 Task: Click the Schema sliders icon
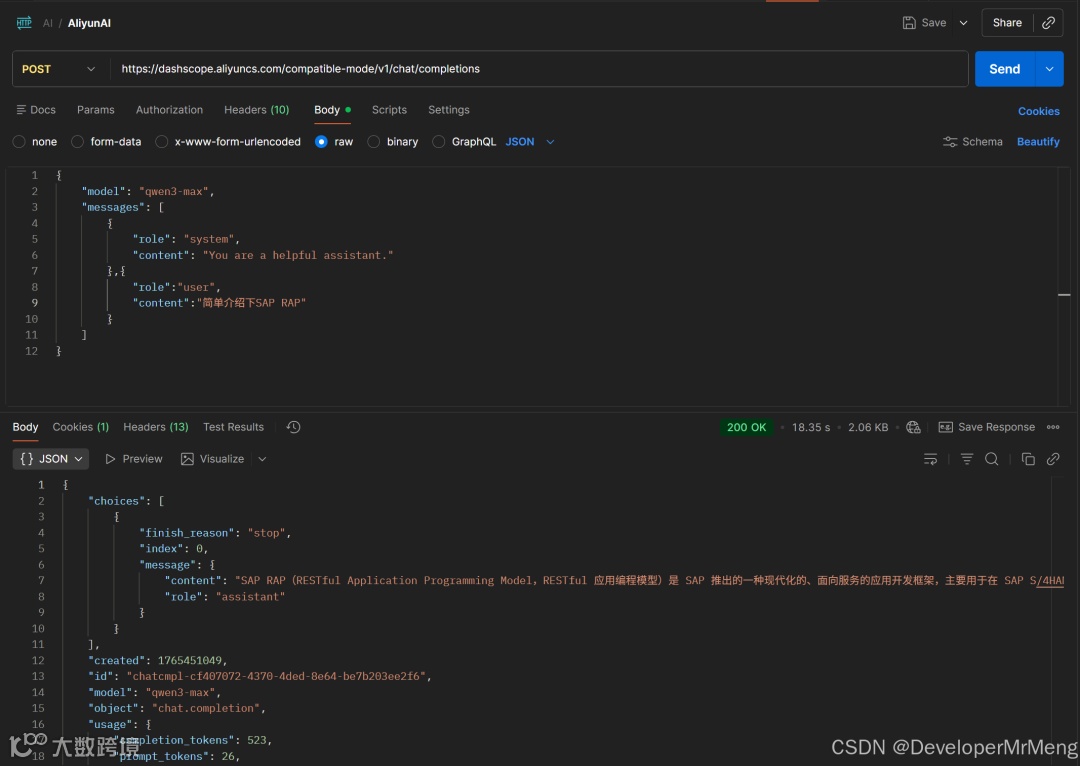coord(950,142)
